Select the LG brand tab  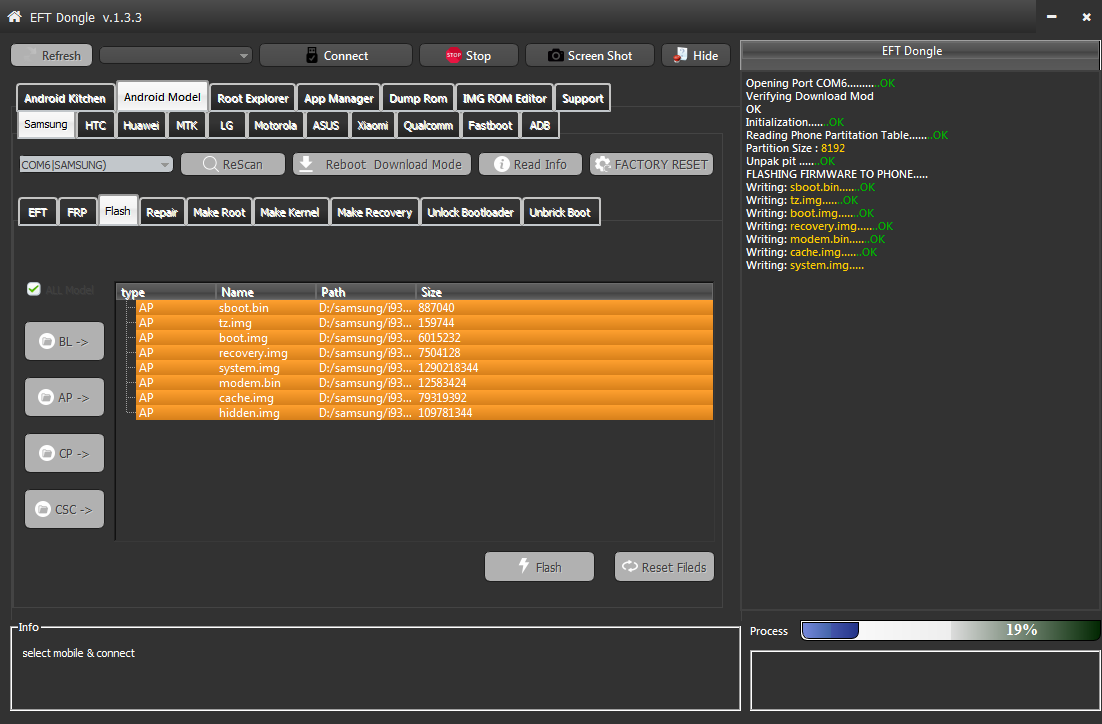coord(226,125)
